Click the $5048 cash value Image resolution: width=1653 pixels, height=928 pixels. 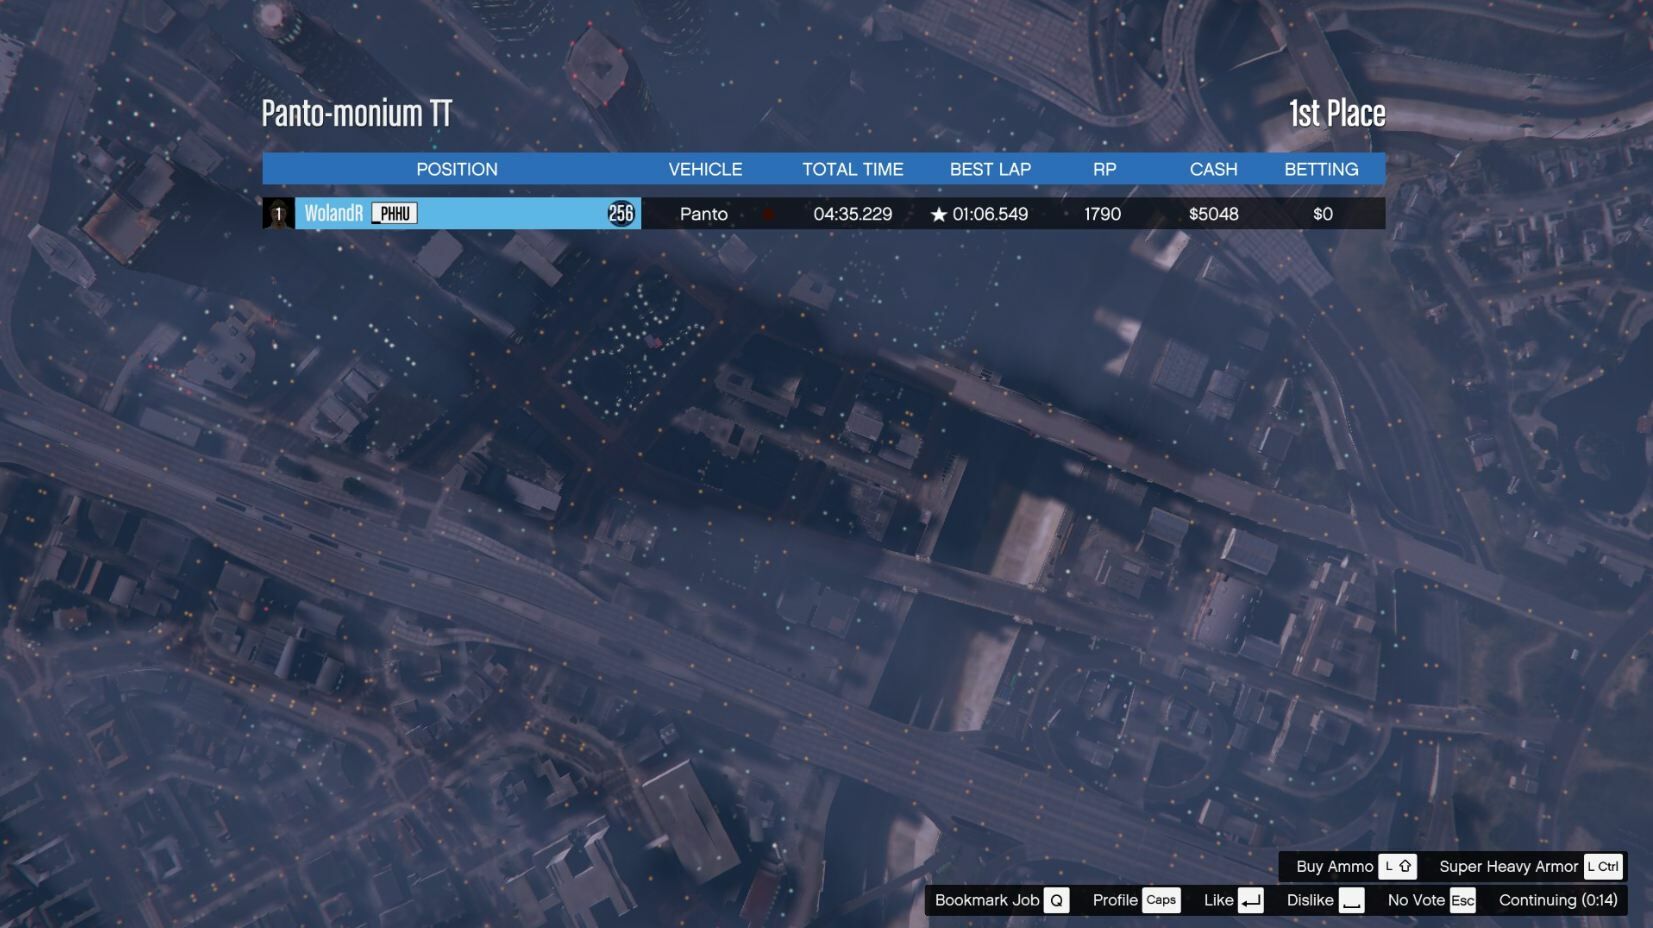1214,214
